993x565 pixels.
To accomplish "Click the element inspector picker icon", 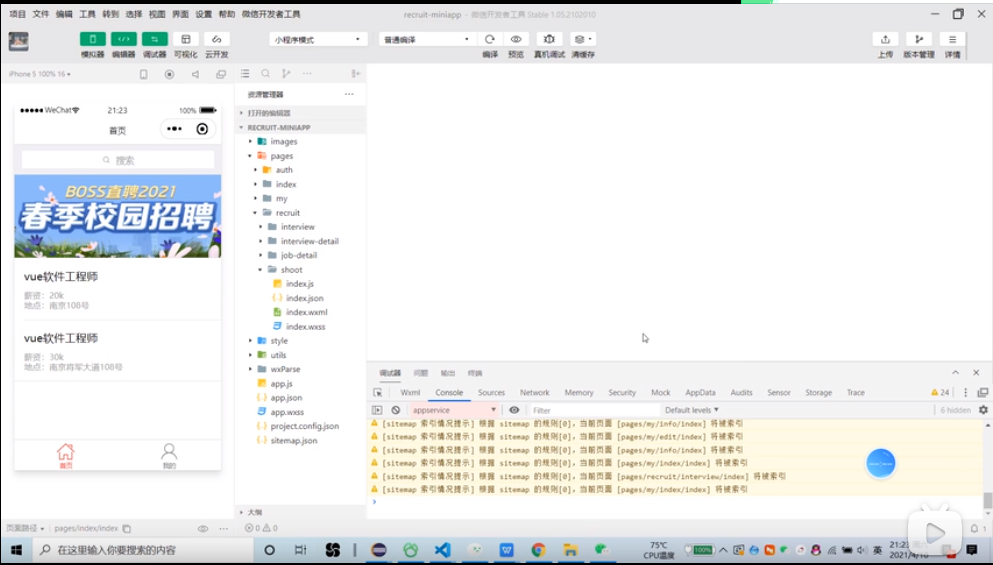I will (x=377, y=393).
